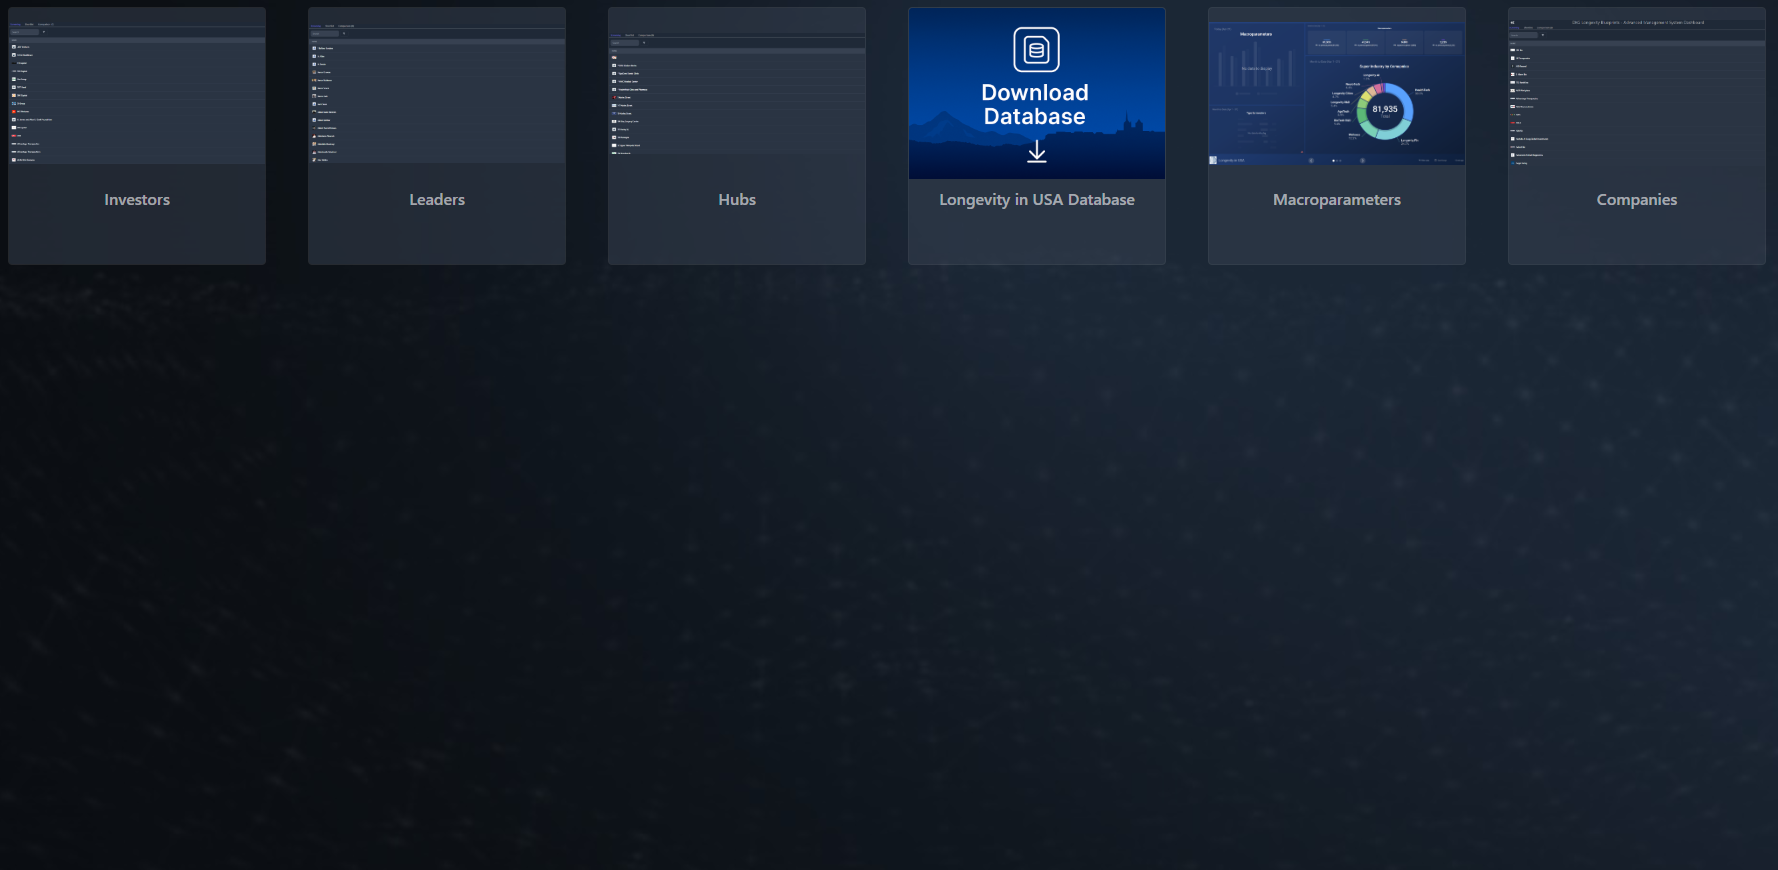Viewport: 1778px width, 870px height.
Task: Open the Companies card title
Action: 1636,200
